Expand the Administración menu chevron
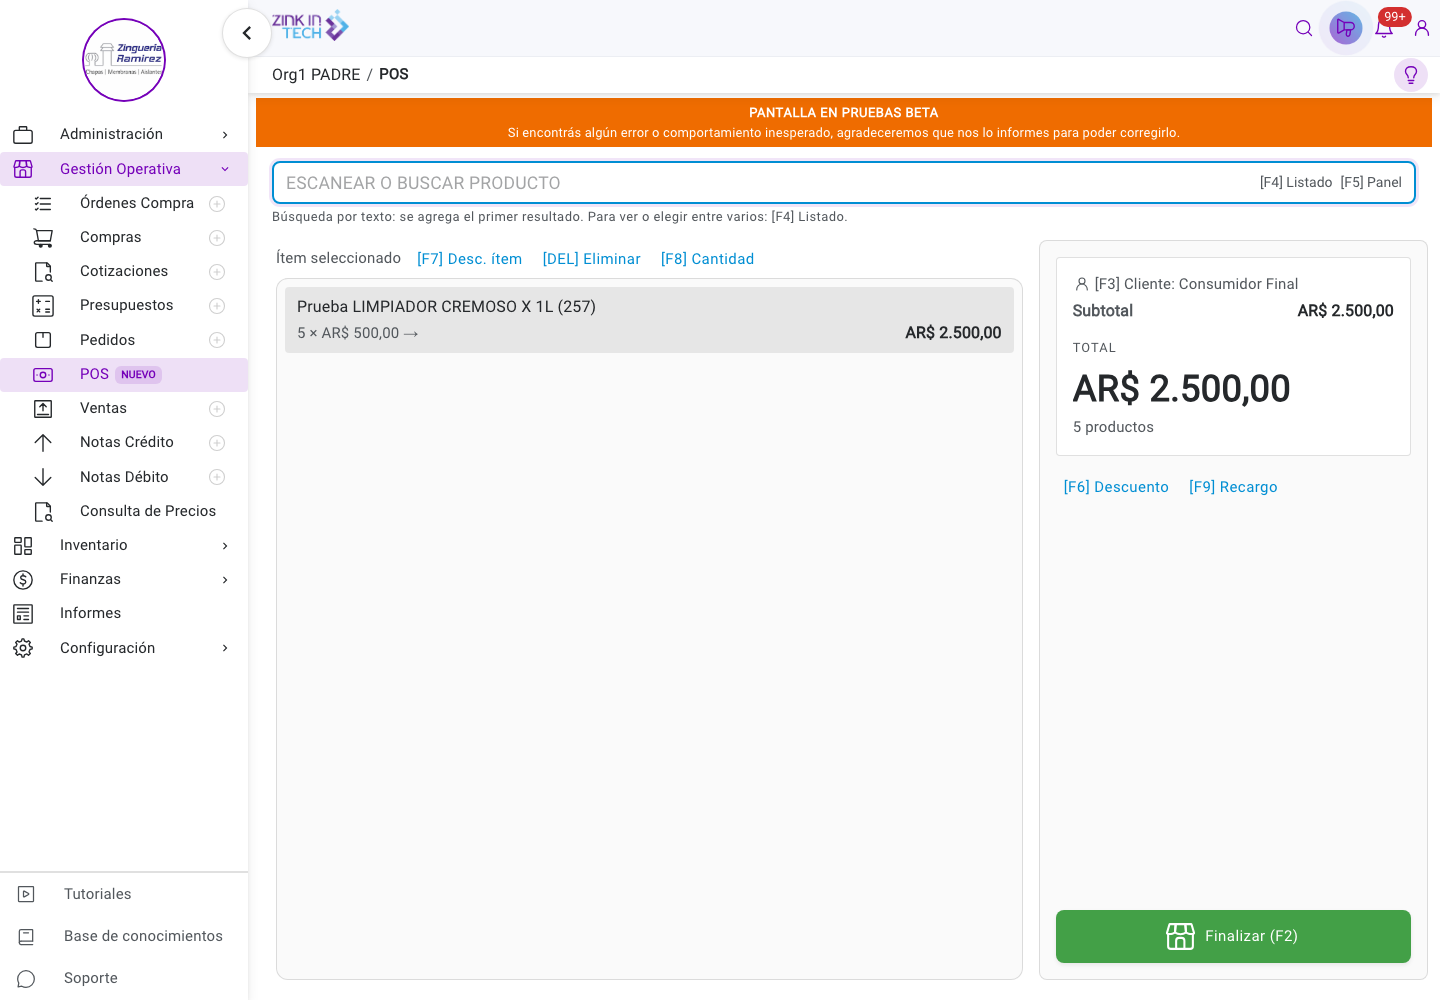 [x=225, y=134]
